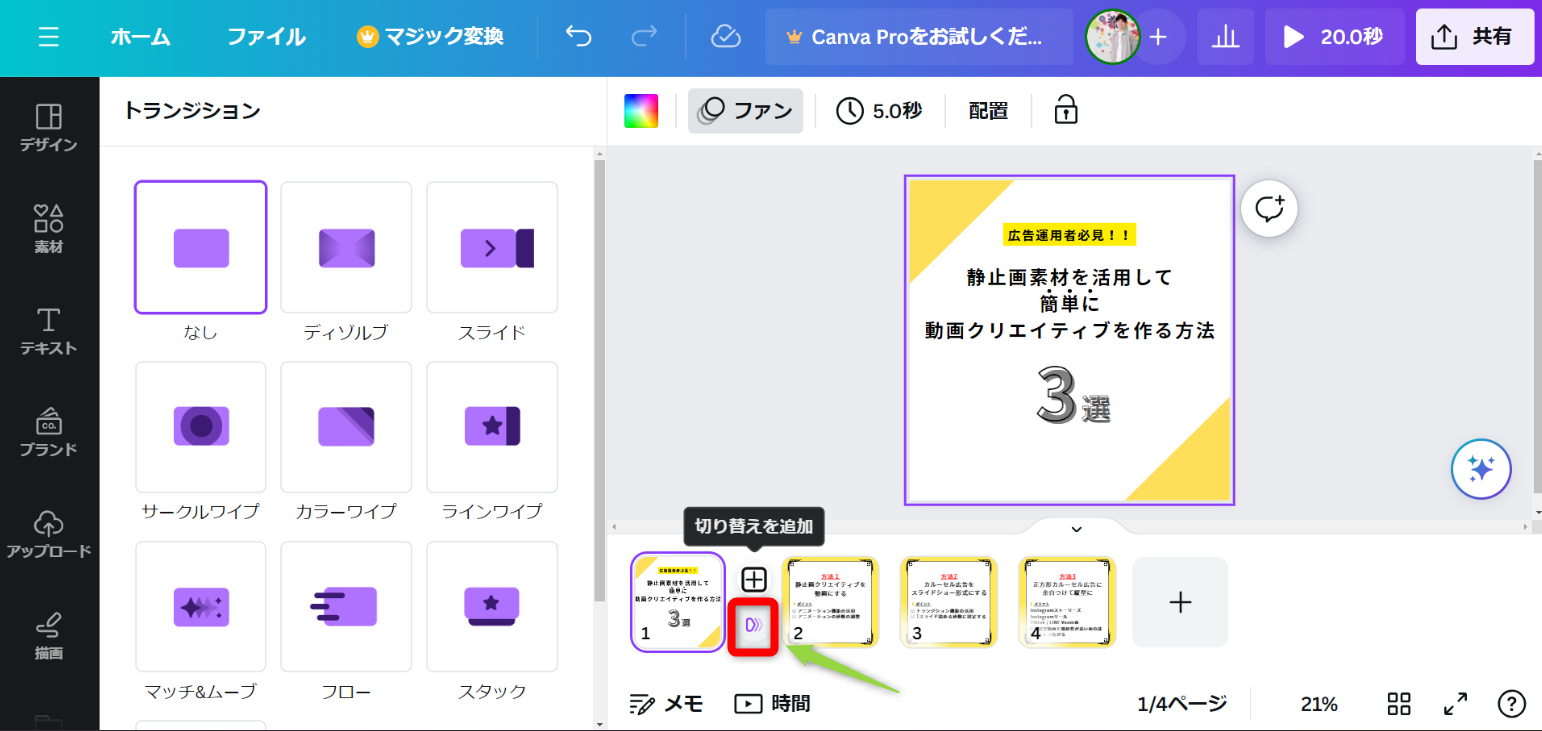The height and width of the screenshot is (731, 1542).
Task: Click the undo arrow icon
Action: pyautogui.click(x=578, y=37)
